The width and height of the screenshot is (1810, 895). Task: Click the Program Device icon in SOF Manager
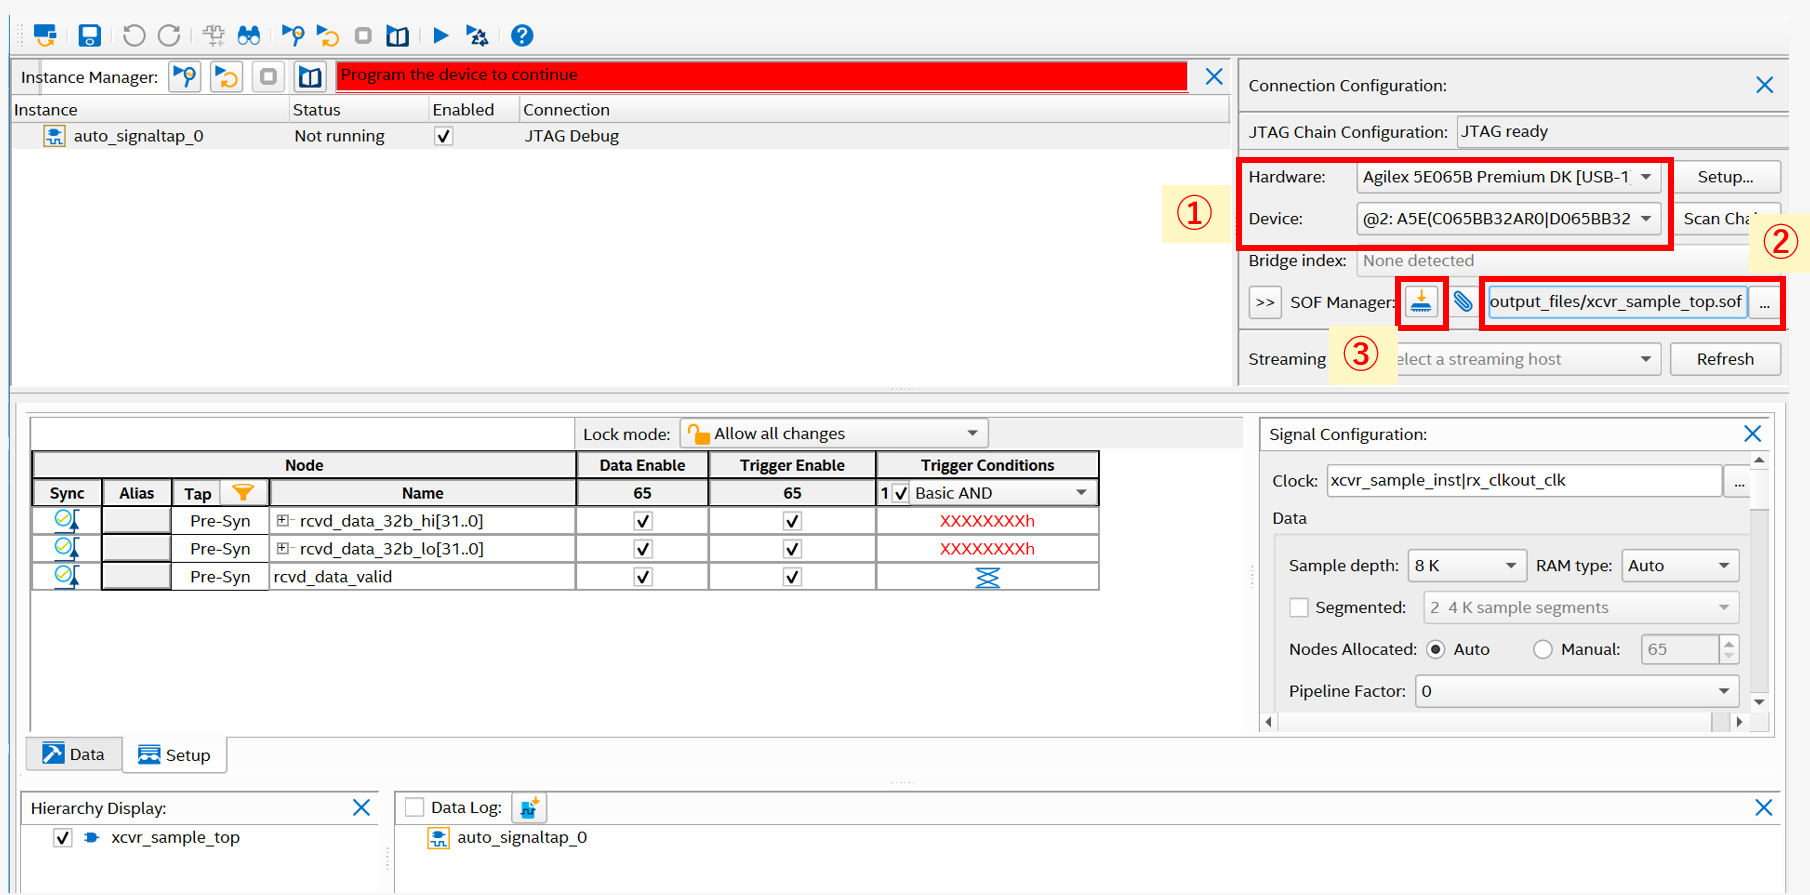1421,302
